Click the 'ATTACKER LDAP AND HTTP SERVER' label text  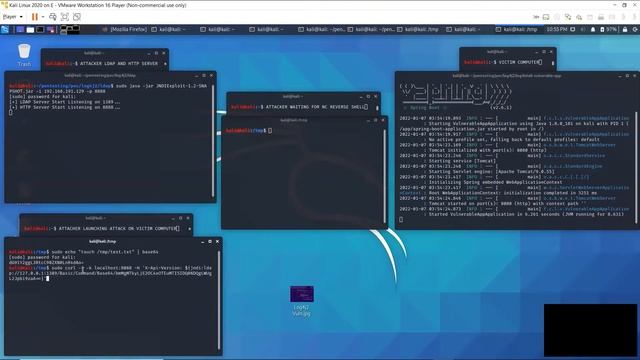119,64
